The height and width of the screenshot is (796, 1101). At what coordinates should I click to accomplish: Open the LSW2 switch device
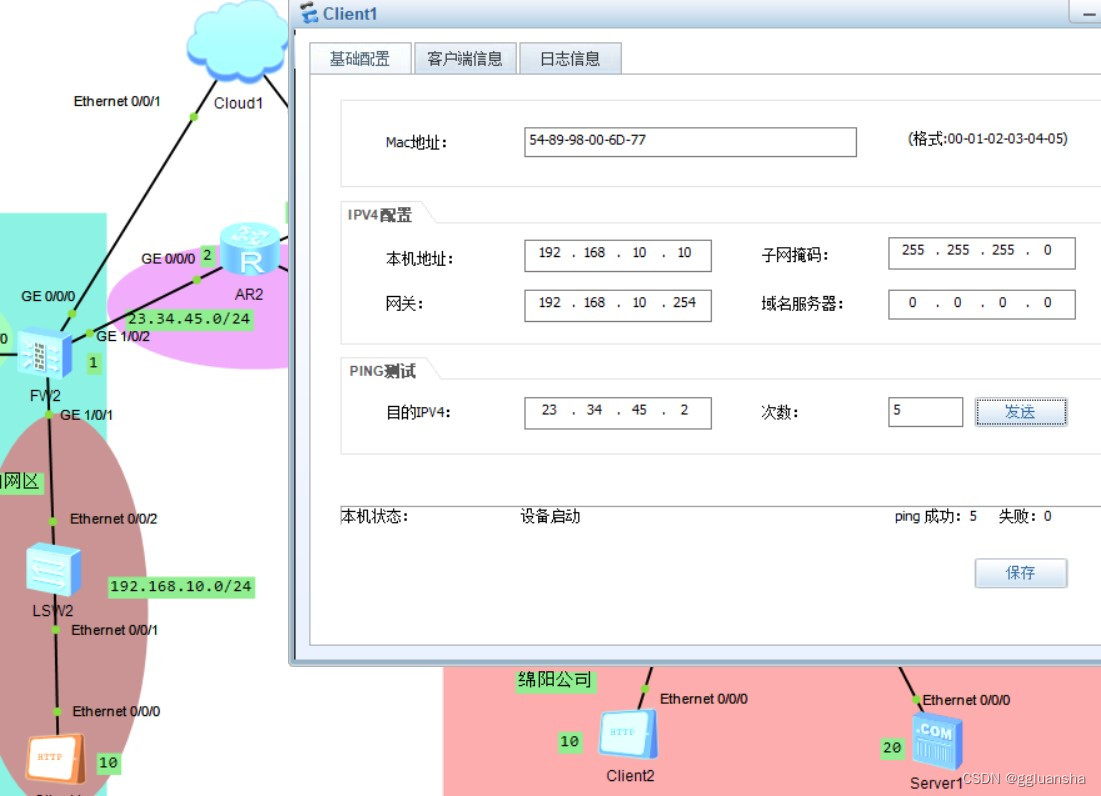(55, 570)
